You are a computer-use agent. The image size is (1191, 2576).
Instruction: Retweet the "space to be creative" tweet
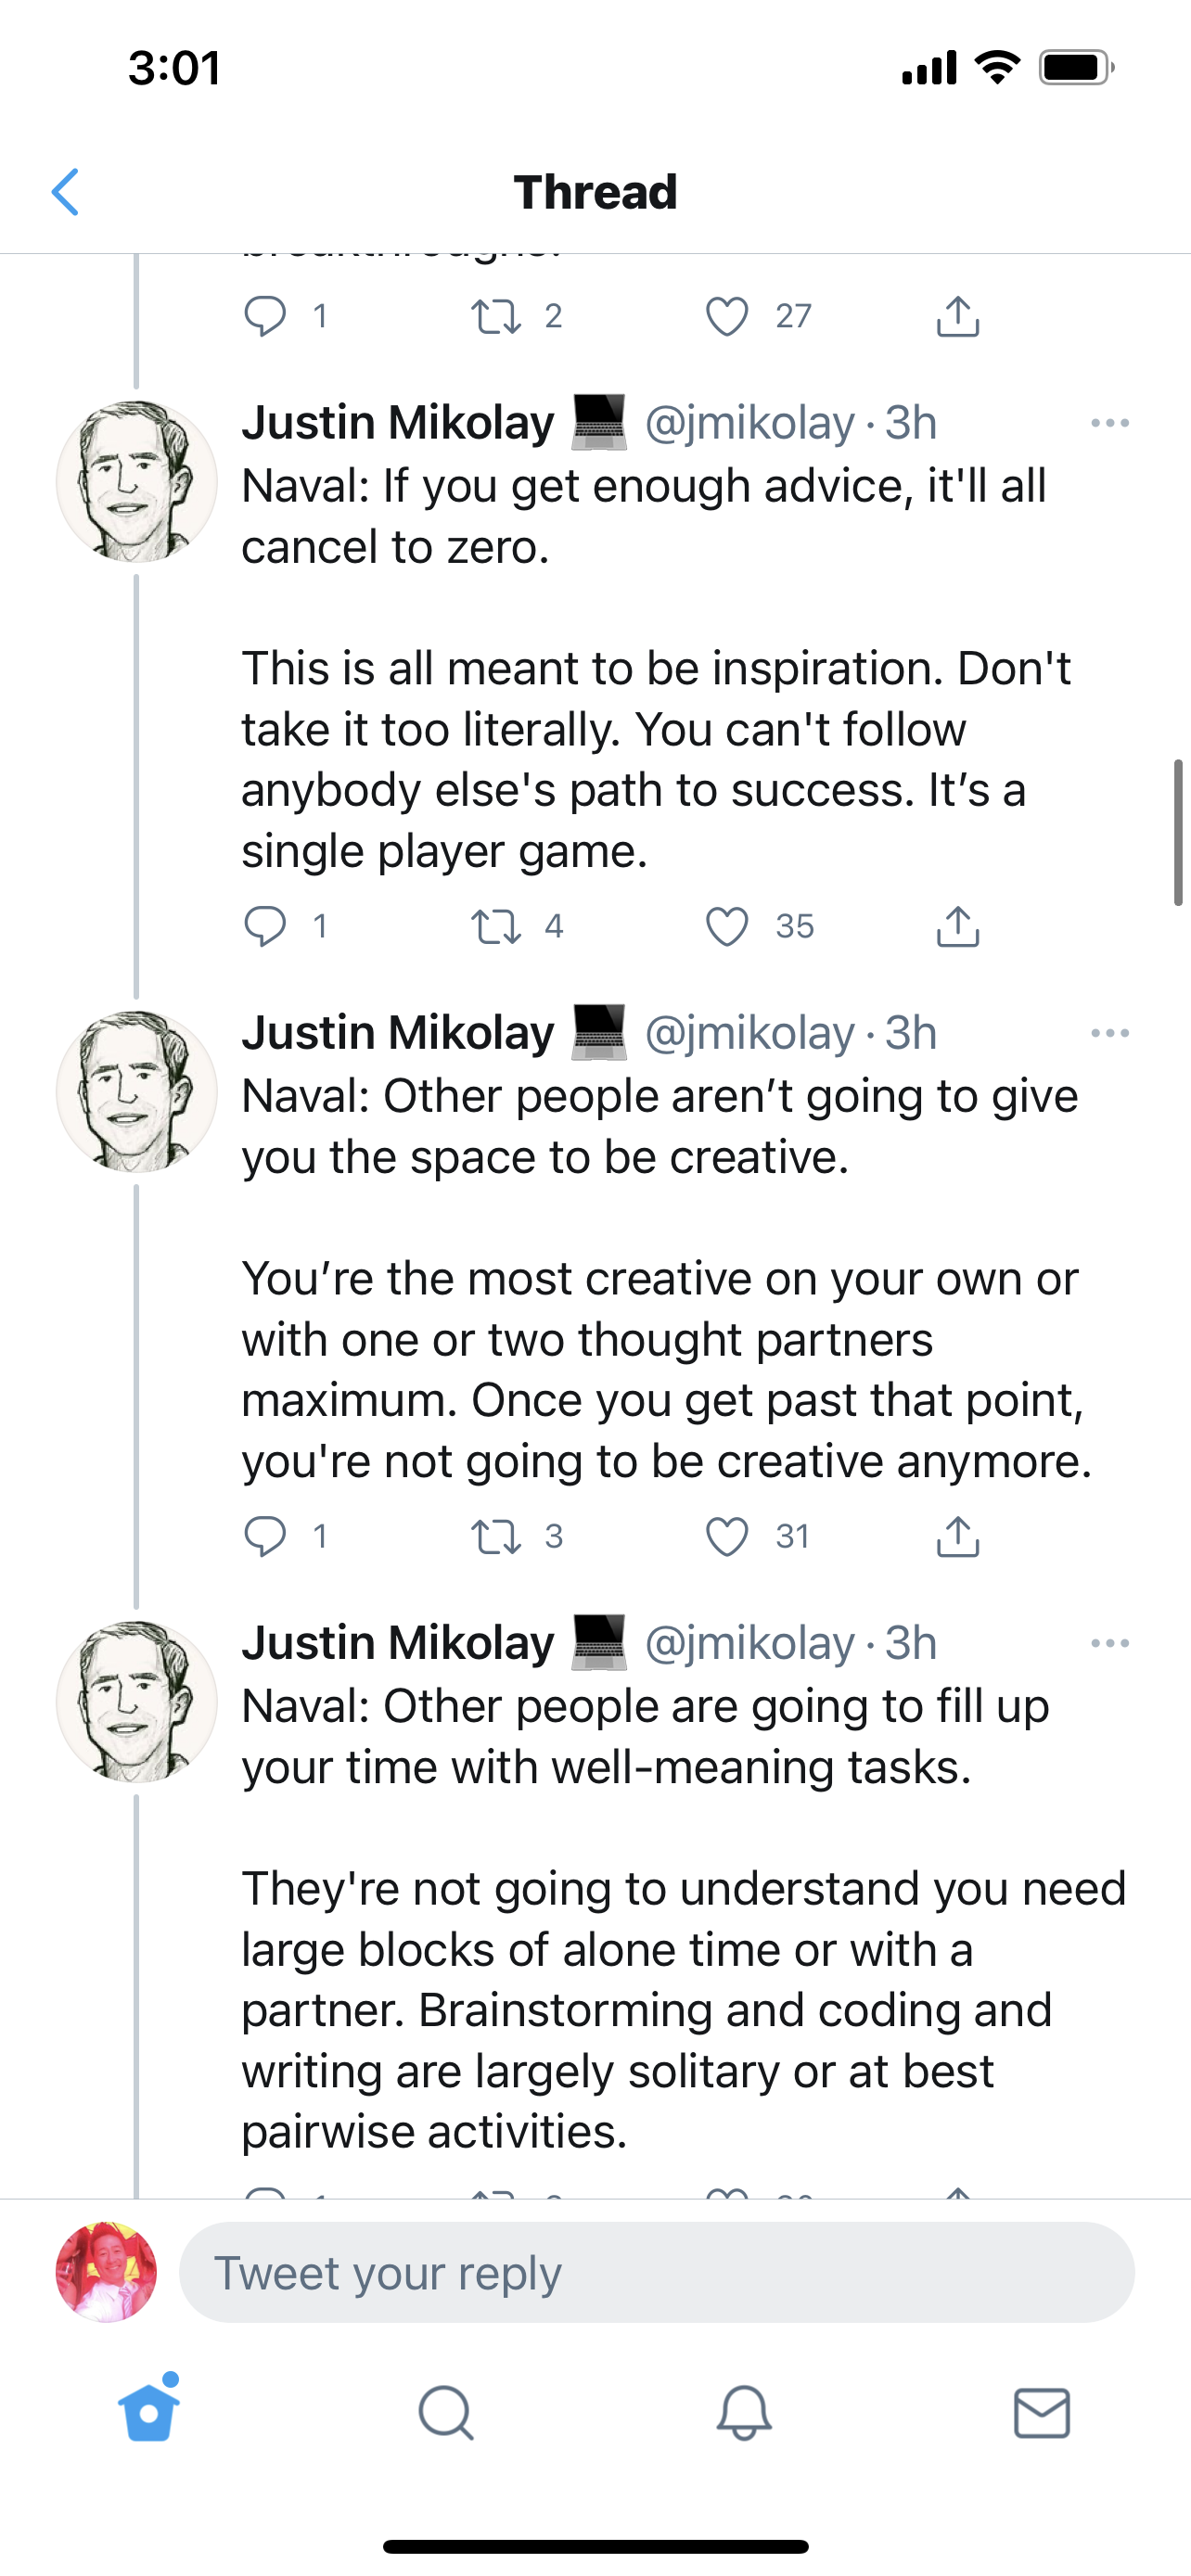496,1537
